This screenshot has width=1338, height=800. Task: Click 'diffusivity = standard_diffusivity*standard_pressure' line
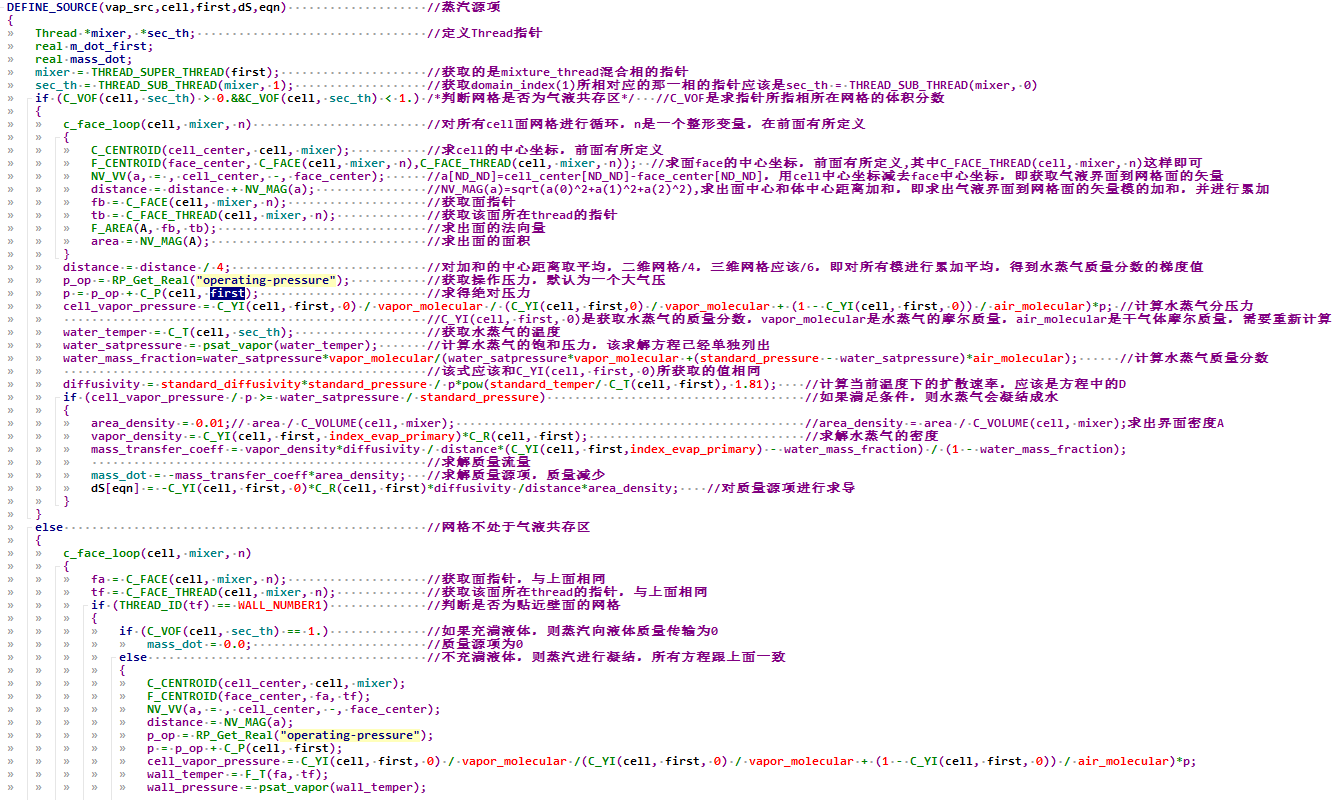(x=420, y=384)
